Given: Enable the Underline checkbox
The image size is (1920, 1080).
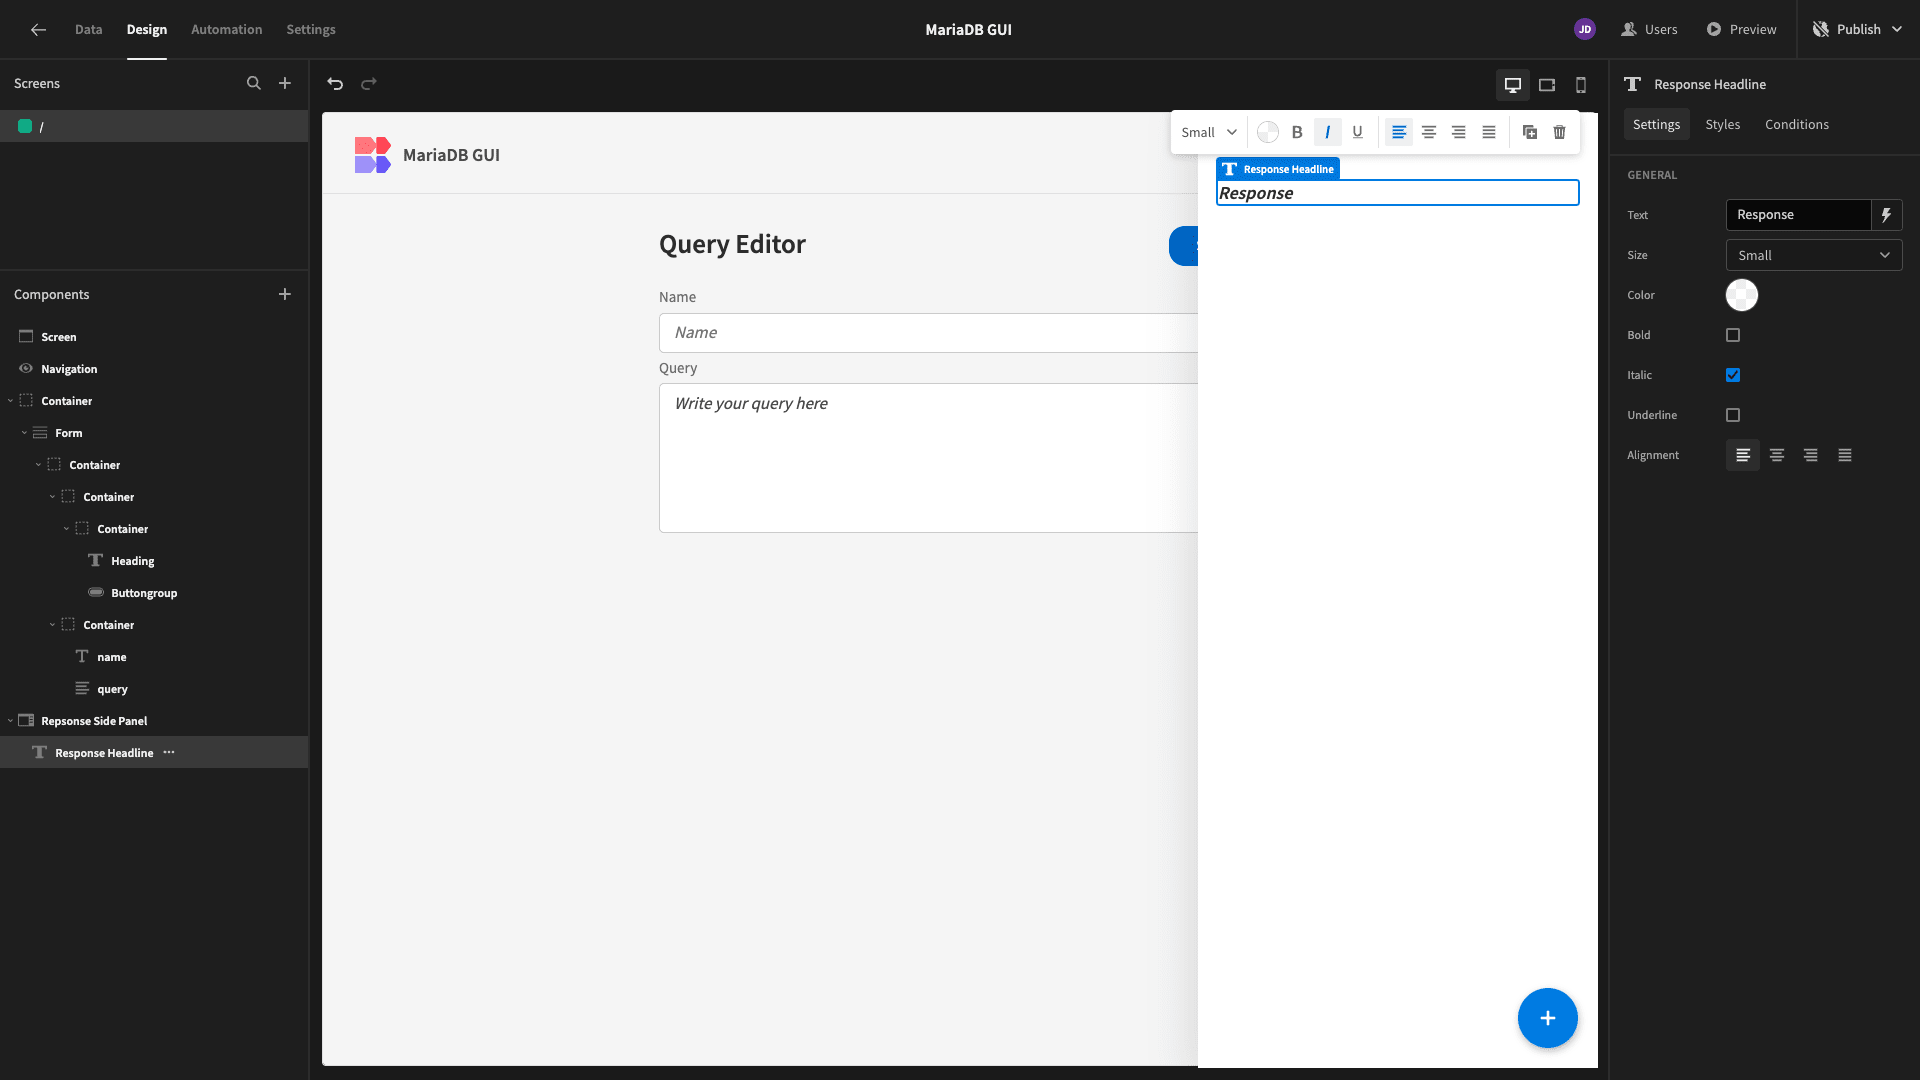Looking at the screenshot, I should 1733,415.
